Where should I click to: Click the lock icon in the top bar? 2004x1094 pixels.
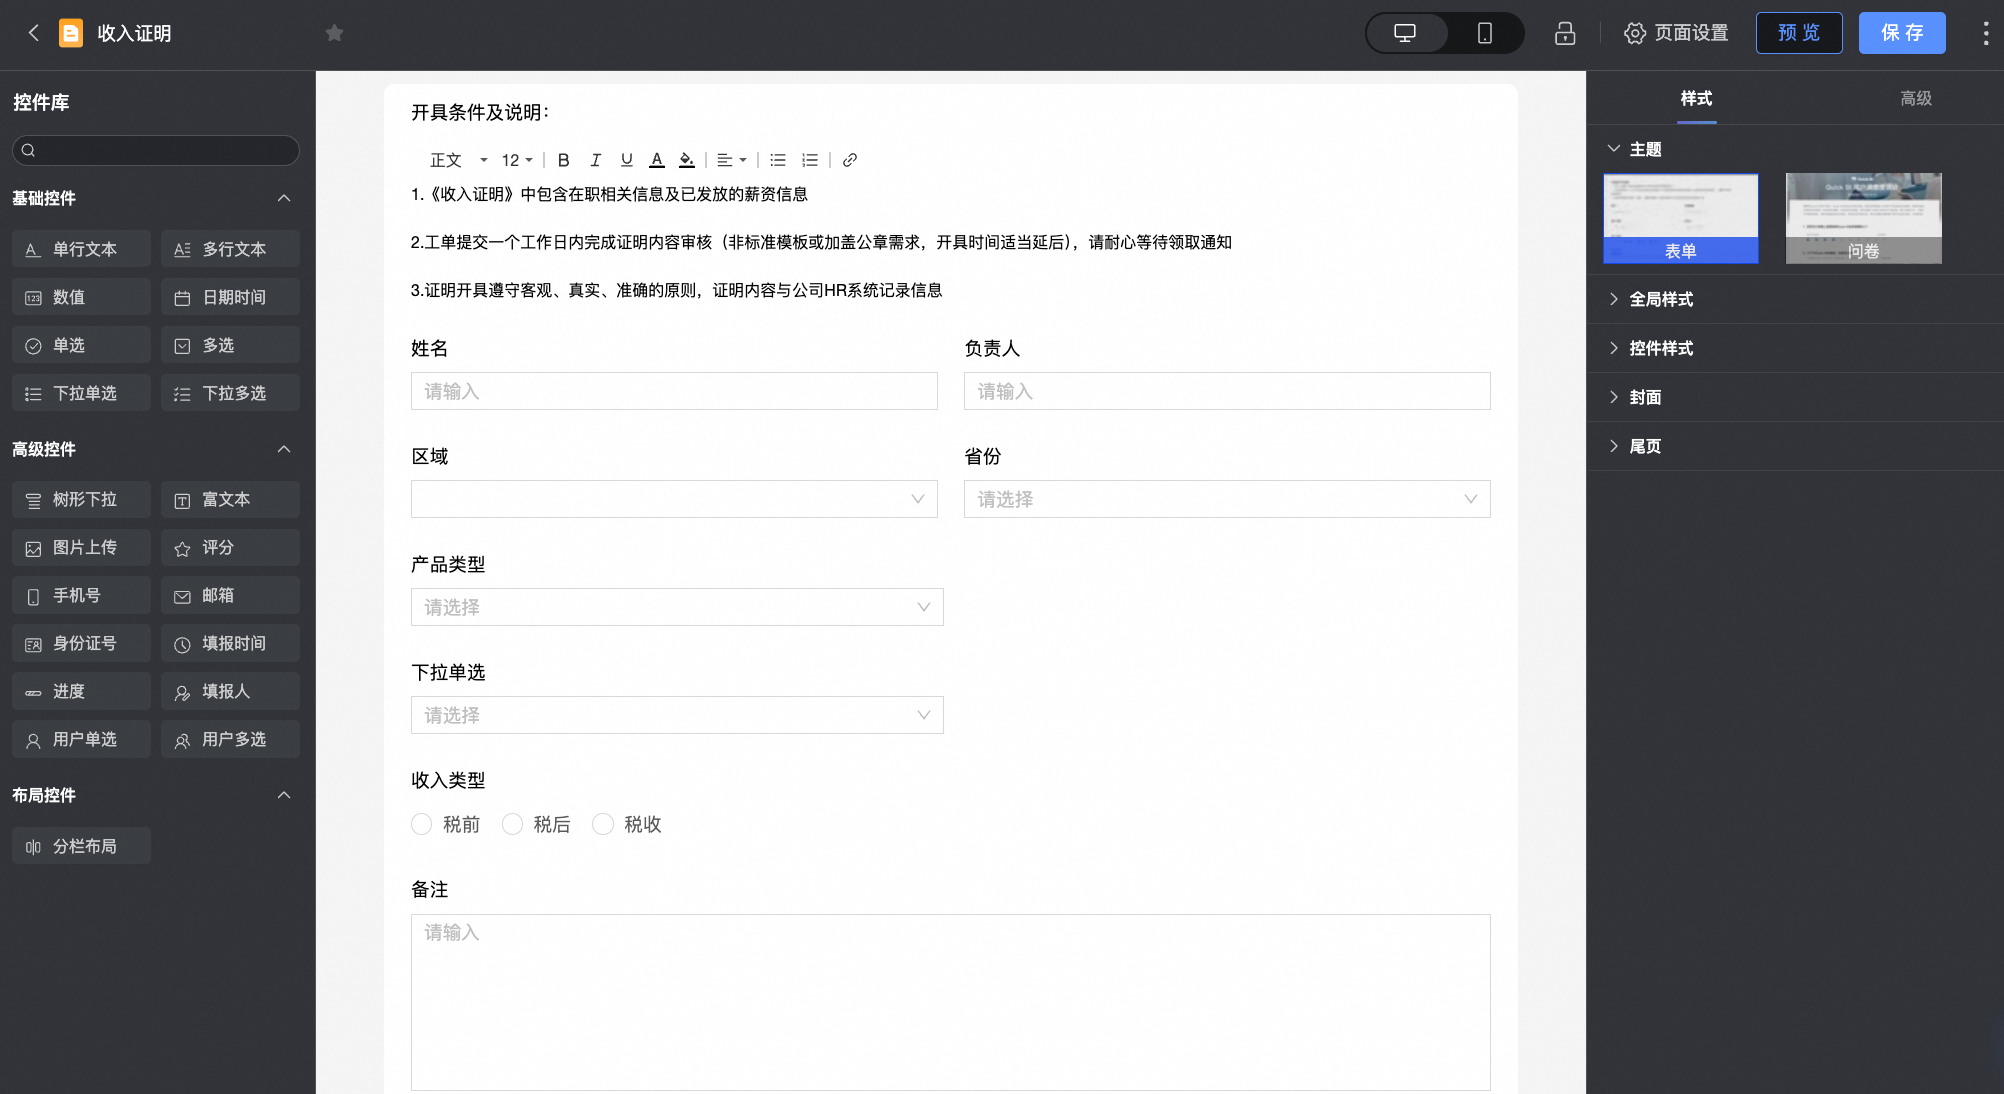1565,33
